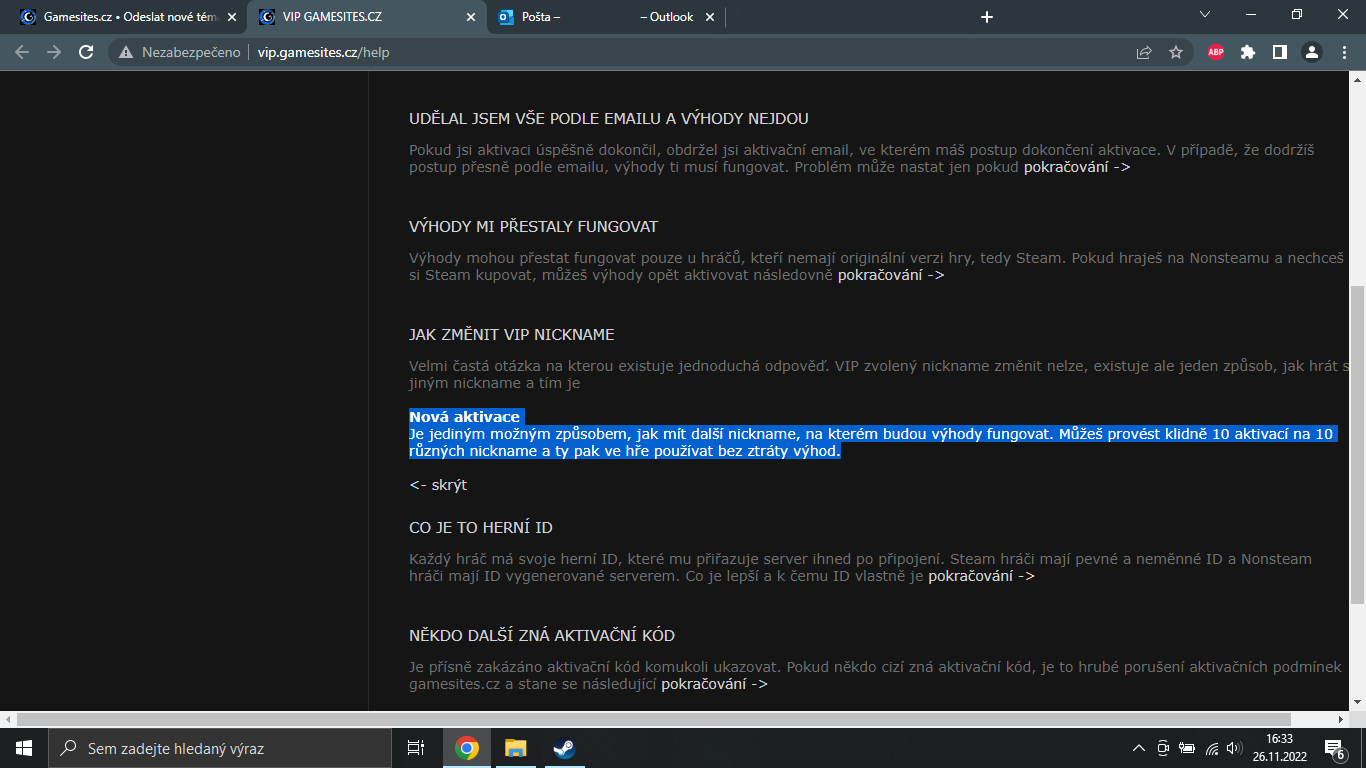Open the Extensions puzzle icon
1366x768 pixels.
click(1247, 52)
